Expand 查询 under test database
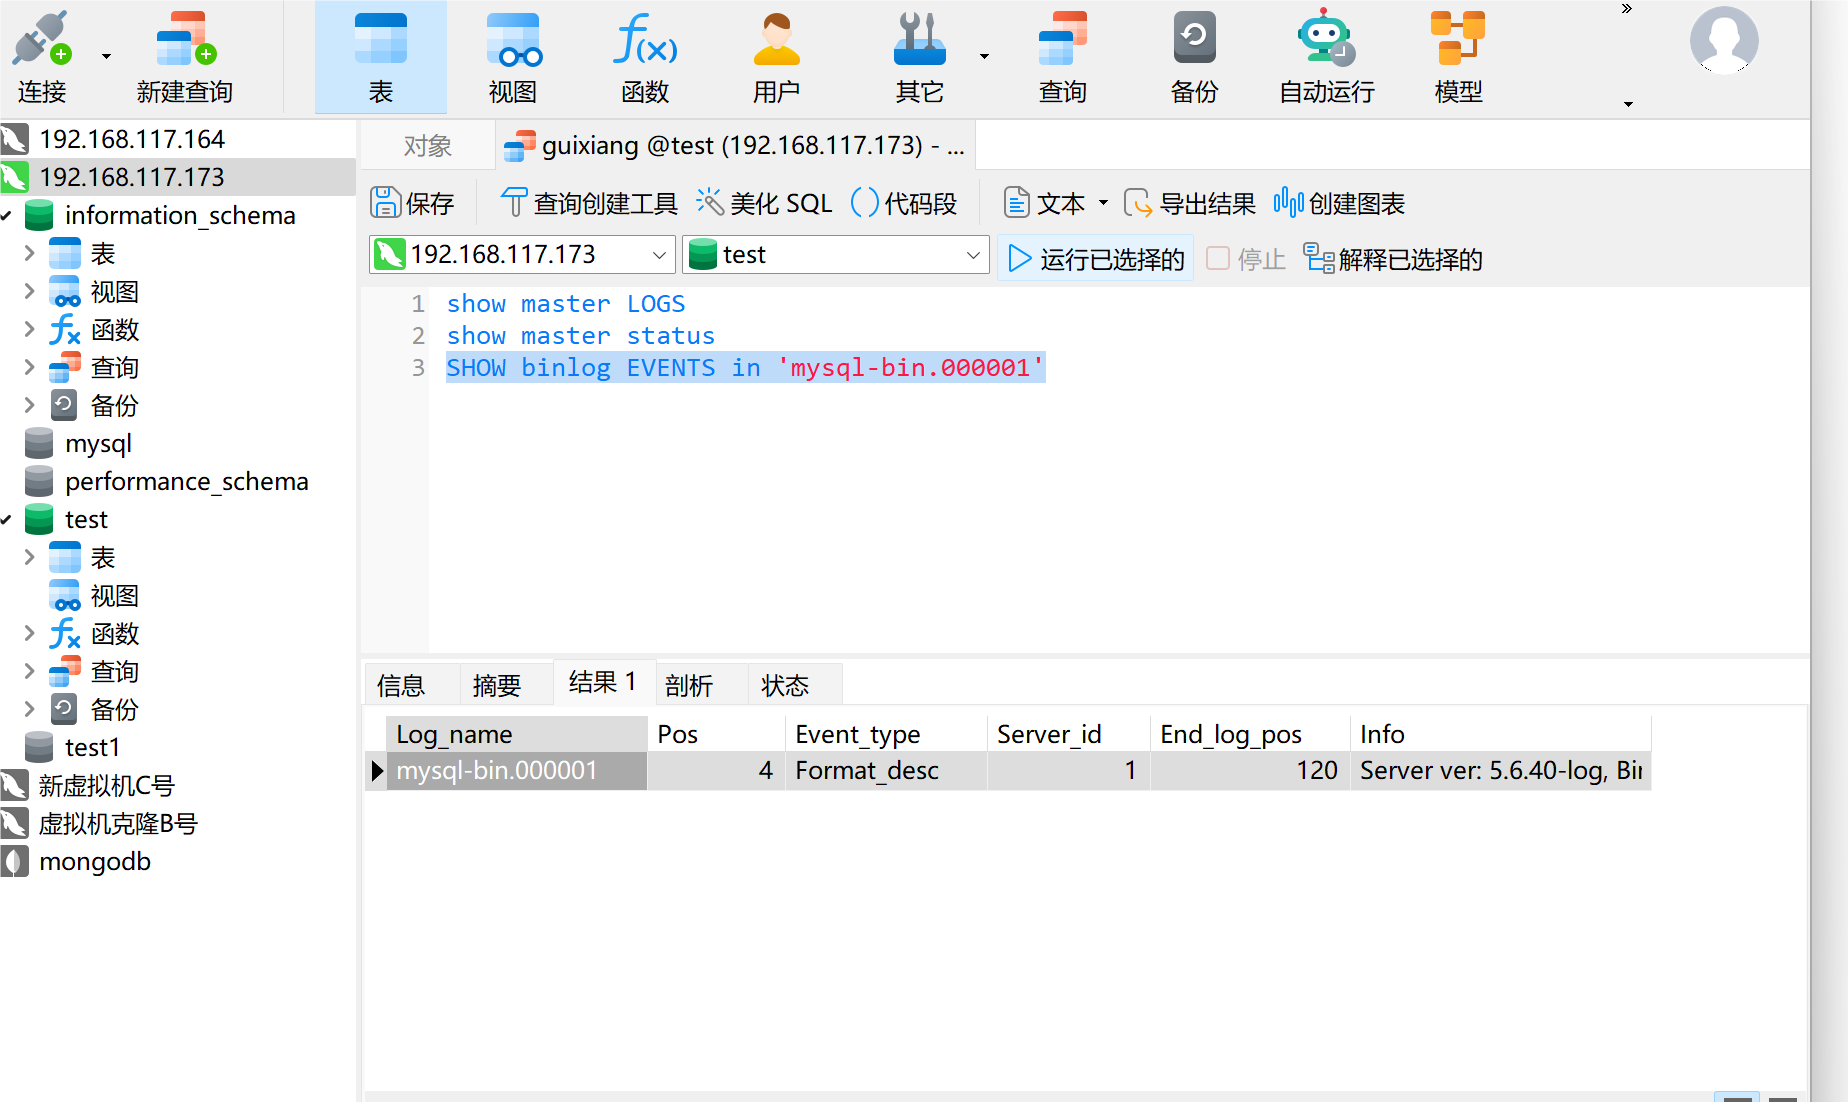 click(30, 671)
